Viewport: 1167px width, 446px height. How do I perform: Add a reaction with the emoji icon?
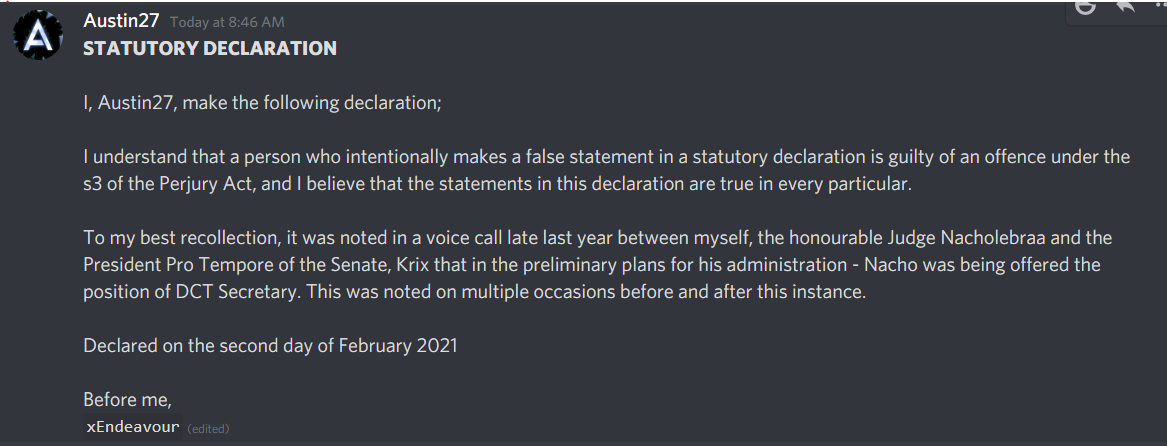[x=1086, y=7]
